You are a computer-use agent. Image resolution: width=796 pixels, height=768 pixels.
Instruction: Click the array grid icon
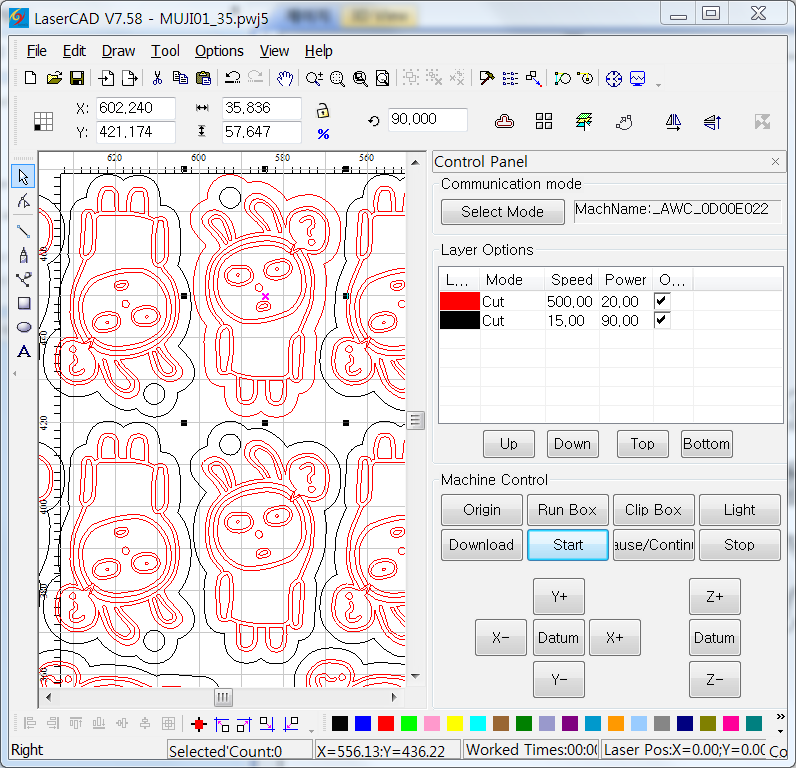(544, 121)
